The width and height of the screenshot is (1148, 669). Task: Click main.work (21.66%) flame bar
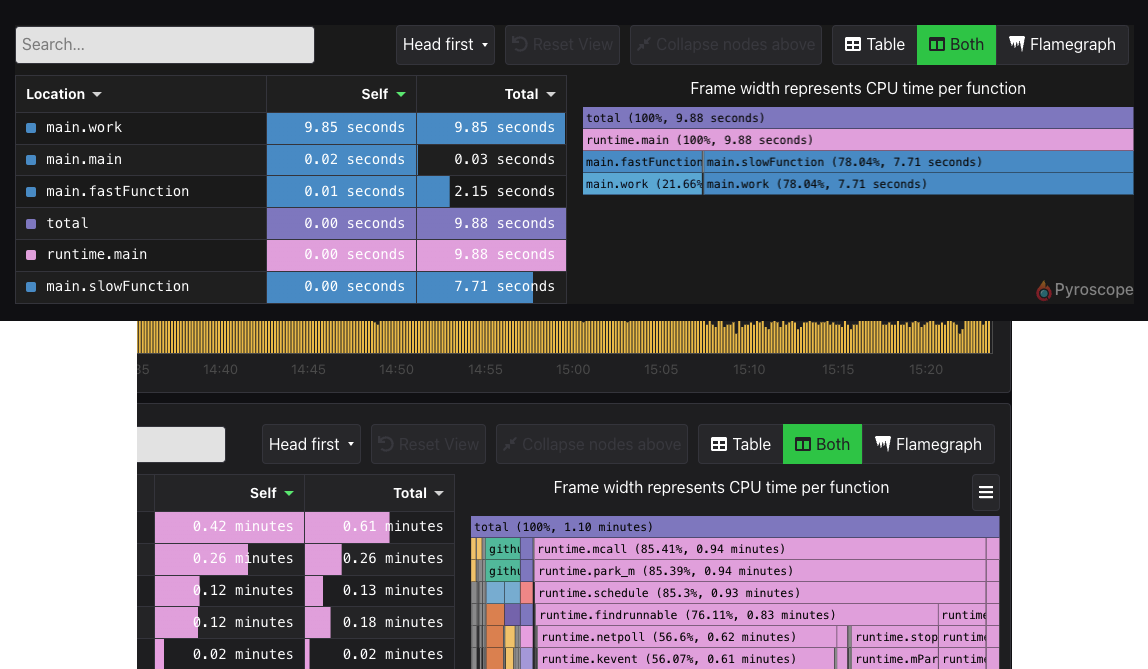(643, 184)
